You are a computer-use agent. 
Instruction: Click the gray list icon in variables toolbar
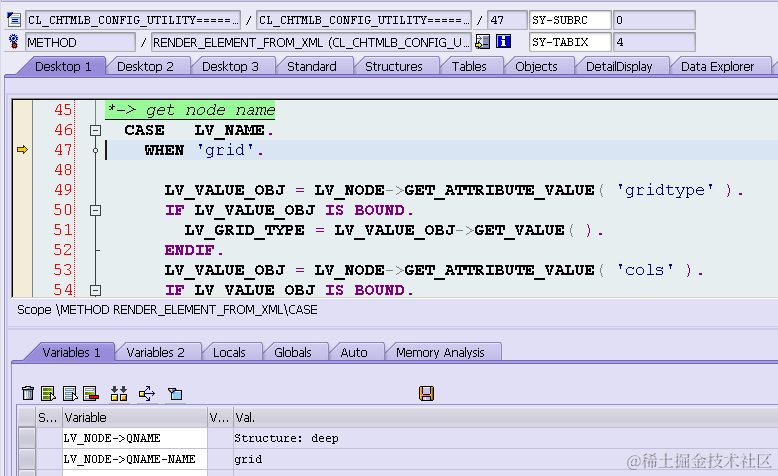point(70,394)
